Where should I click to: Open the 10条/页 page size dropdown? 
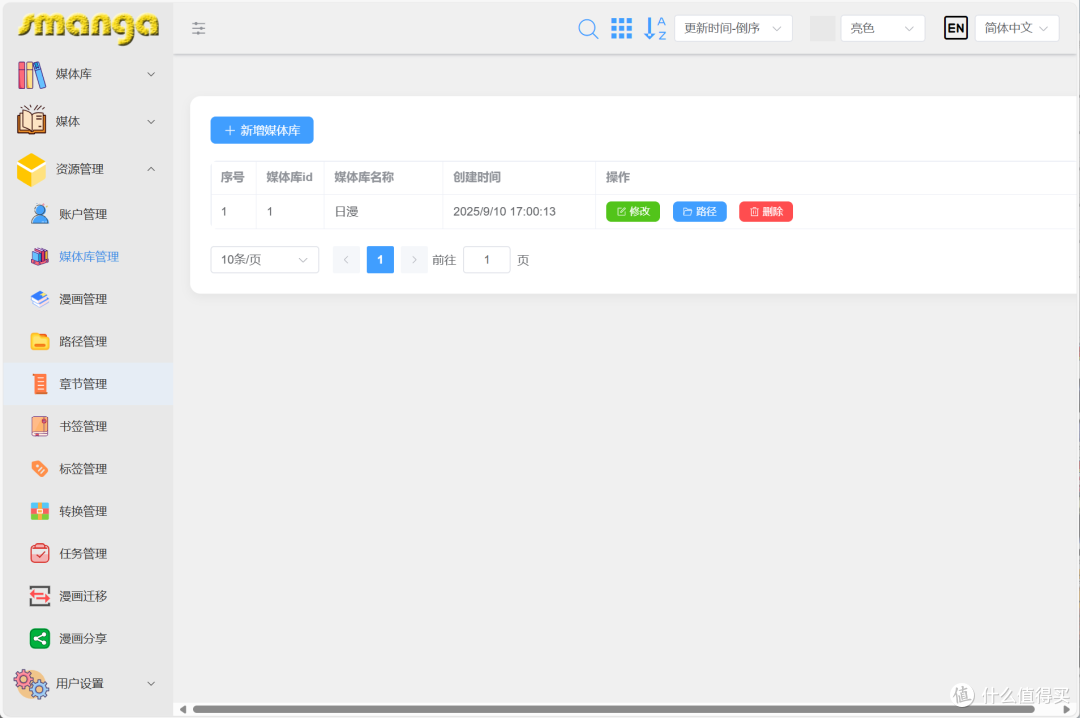click(264, 260)
